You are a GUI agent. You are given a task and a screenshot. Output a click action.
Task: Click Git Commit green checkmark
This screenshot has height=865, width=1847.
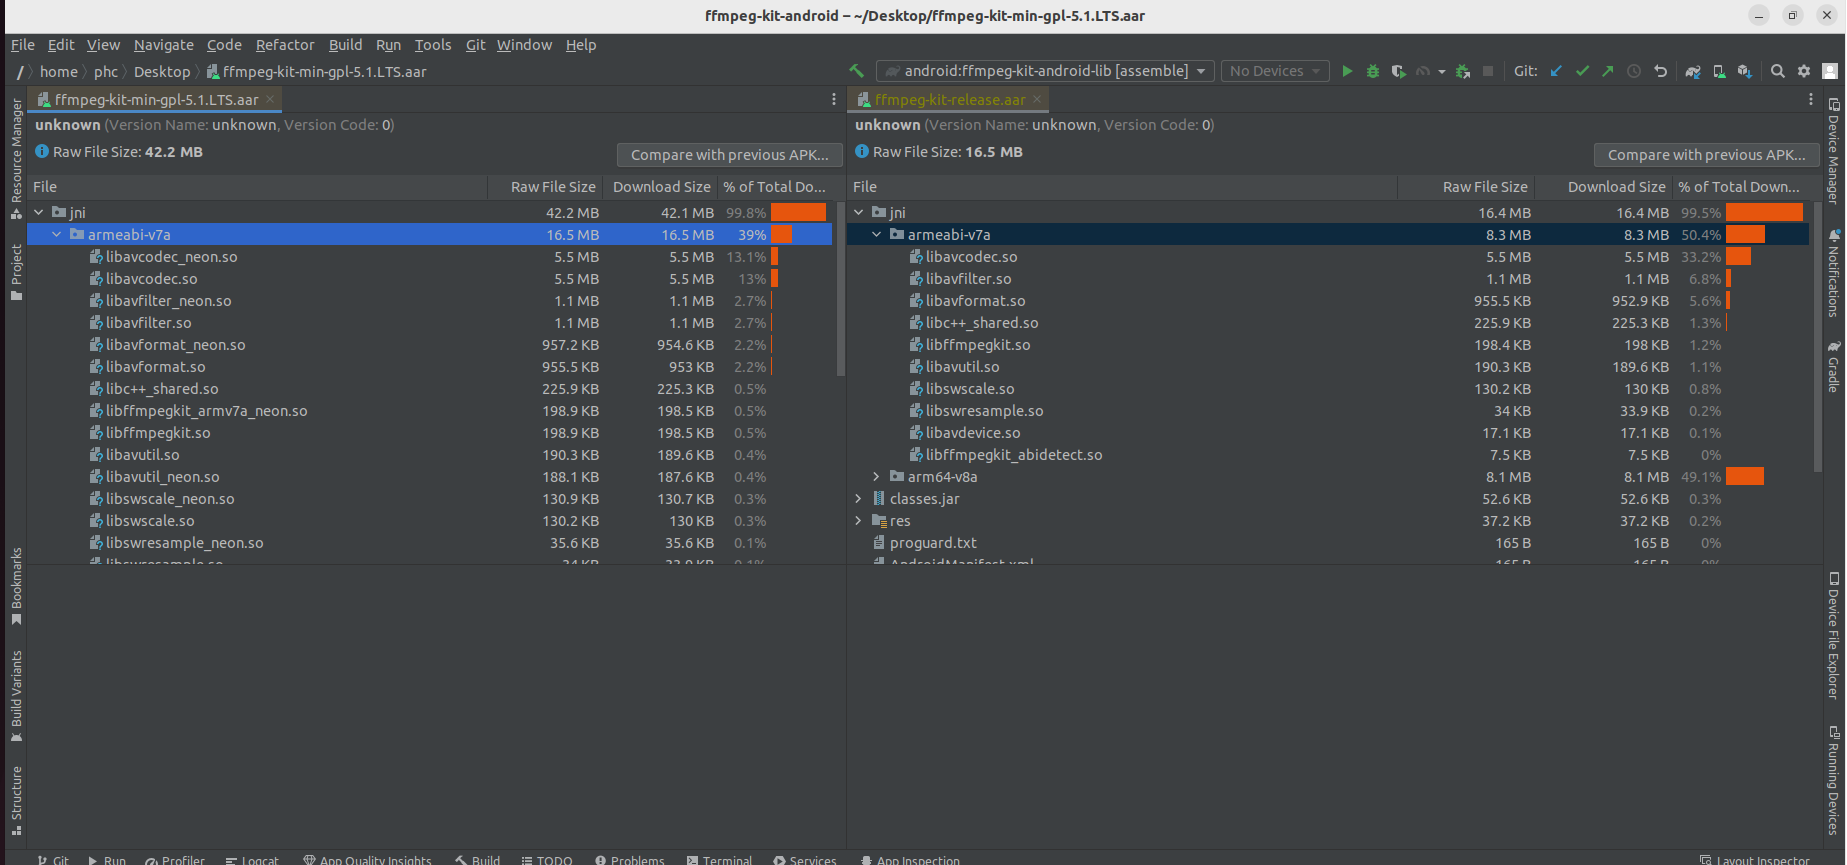(1582, 71)
